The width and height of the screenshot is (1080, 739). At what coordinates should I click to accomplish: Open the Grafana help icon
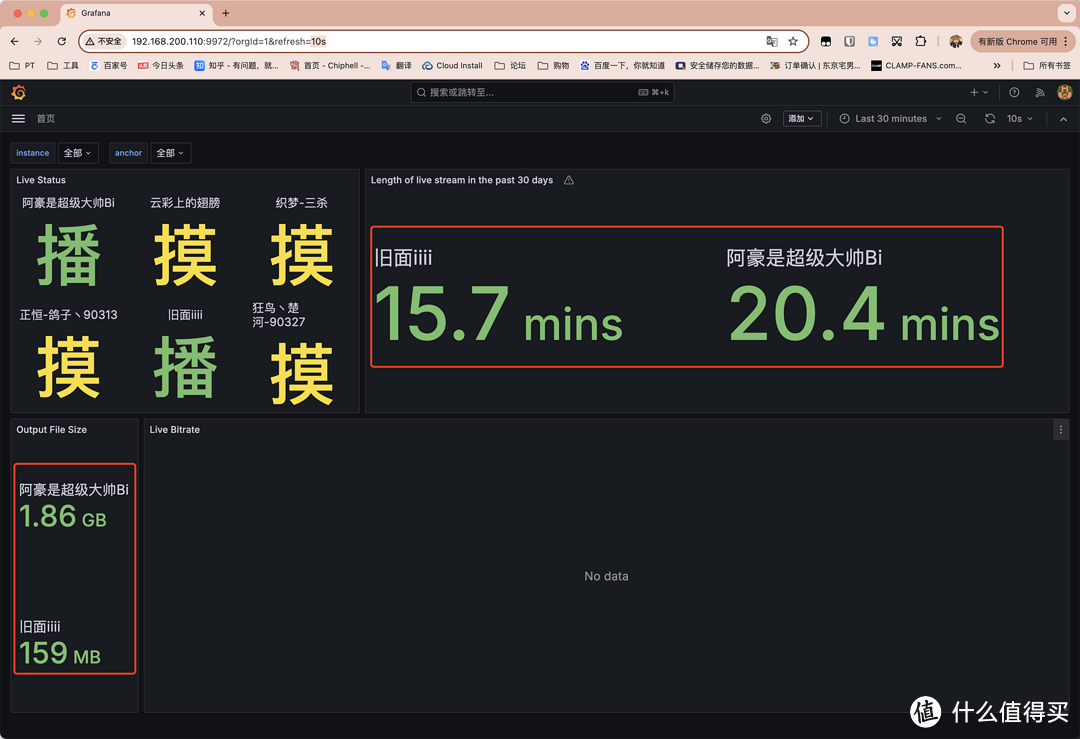tap(1014, 91)
